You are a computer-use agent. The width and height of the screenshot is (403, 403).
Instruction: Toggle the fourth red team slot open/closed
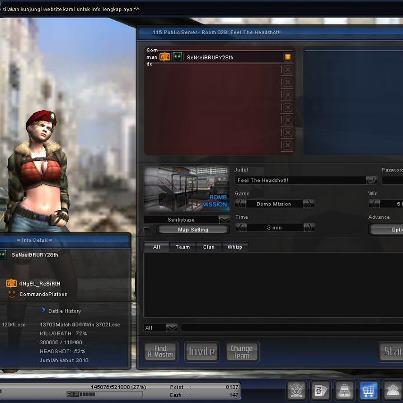point(287,107)
